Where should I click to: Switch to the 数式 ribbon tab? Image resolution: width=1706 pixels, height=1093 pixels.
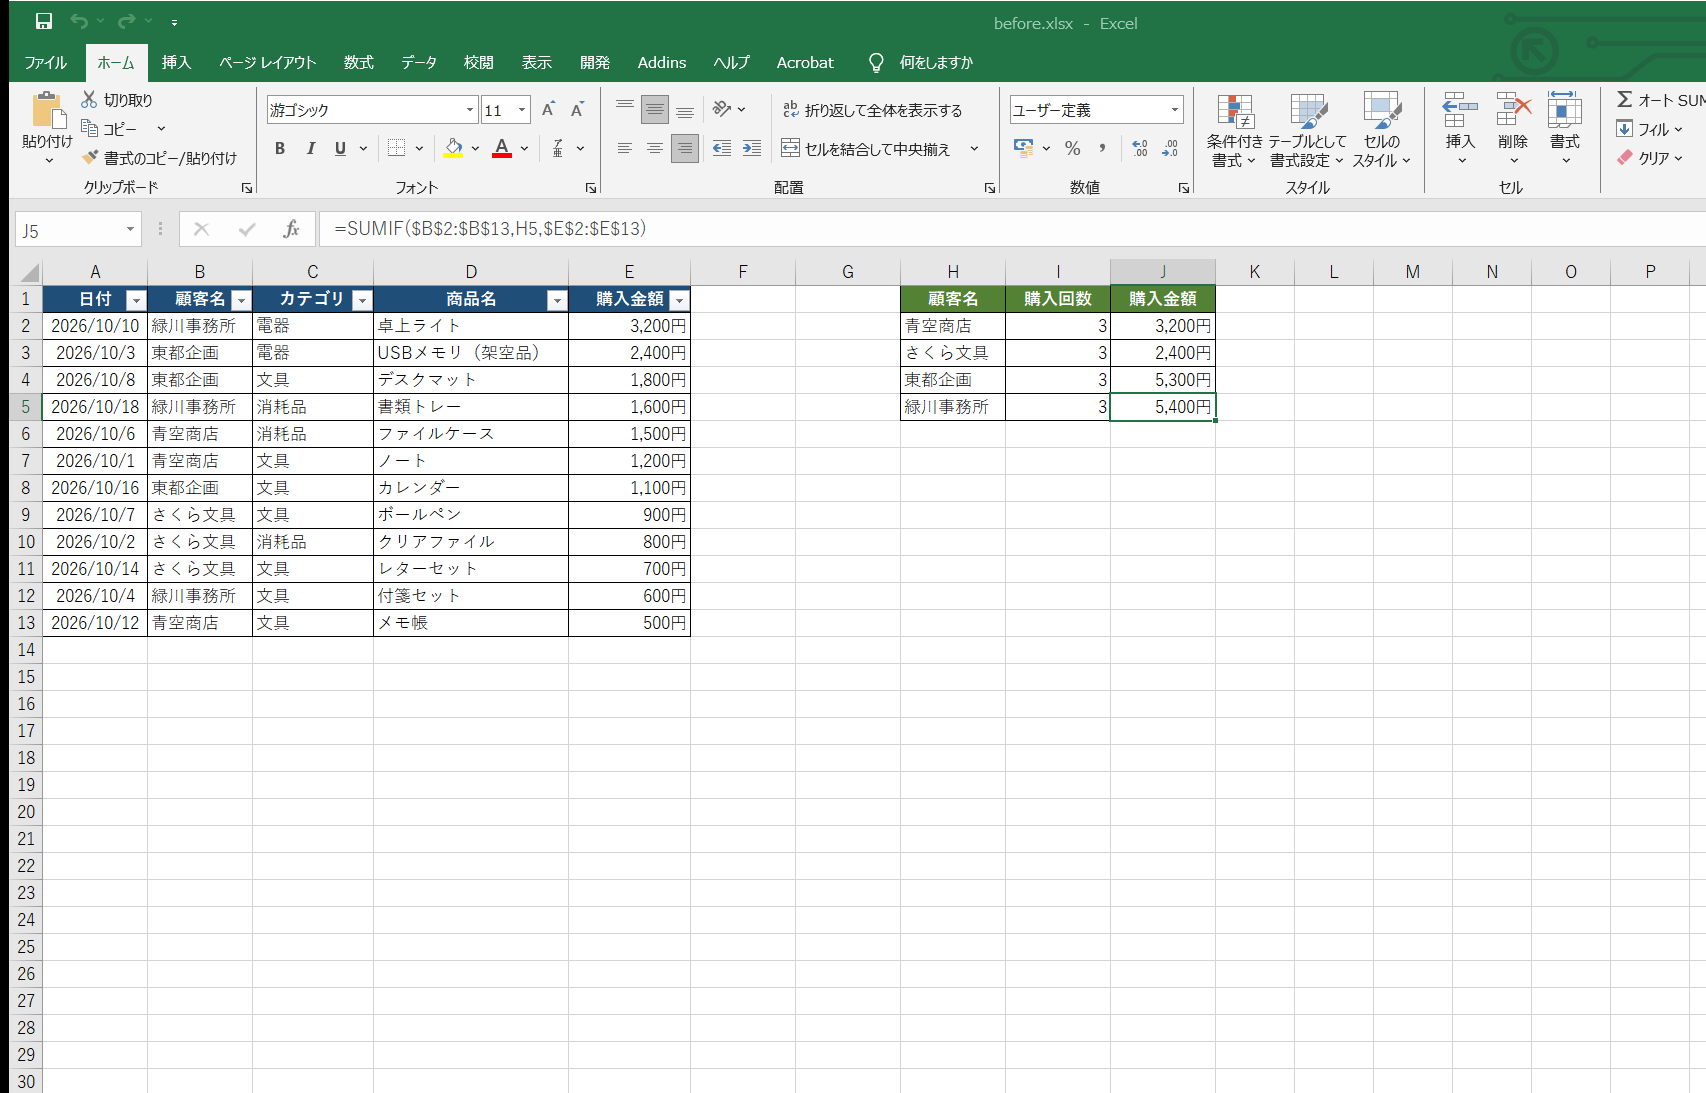[x=358, y=62]
